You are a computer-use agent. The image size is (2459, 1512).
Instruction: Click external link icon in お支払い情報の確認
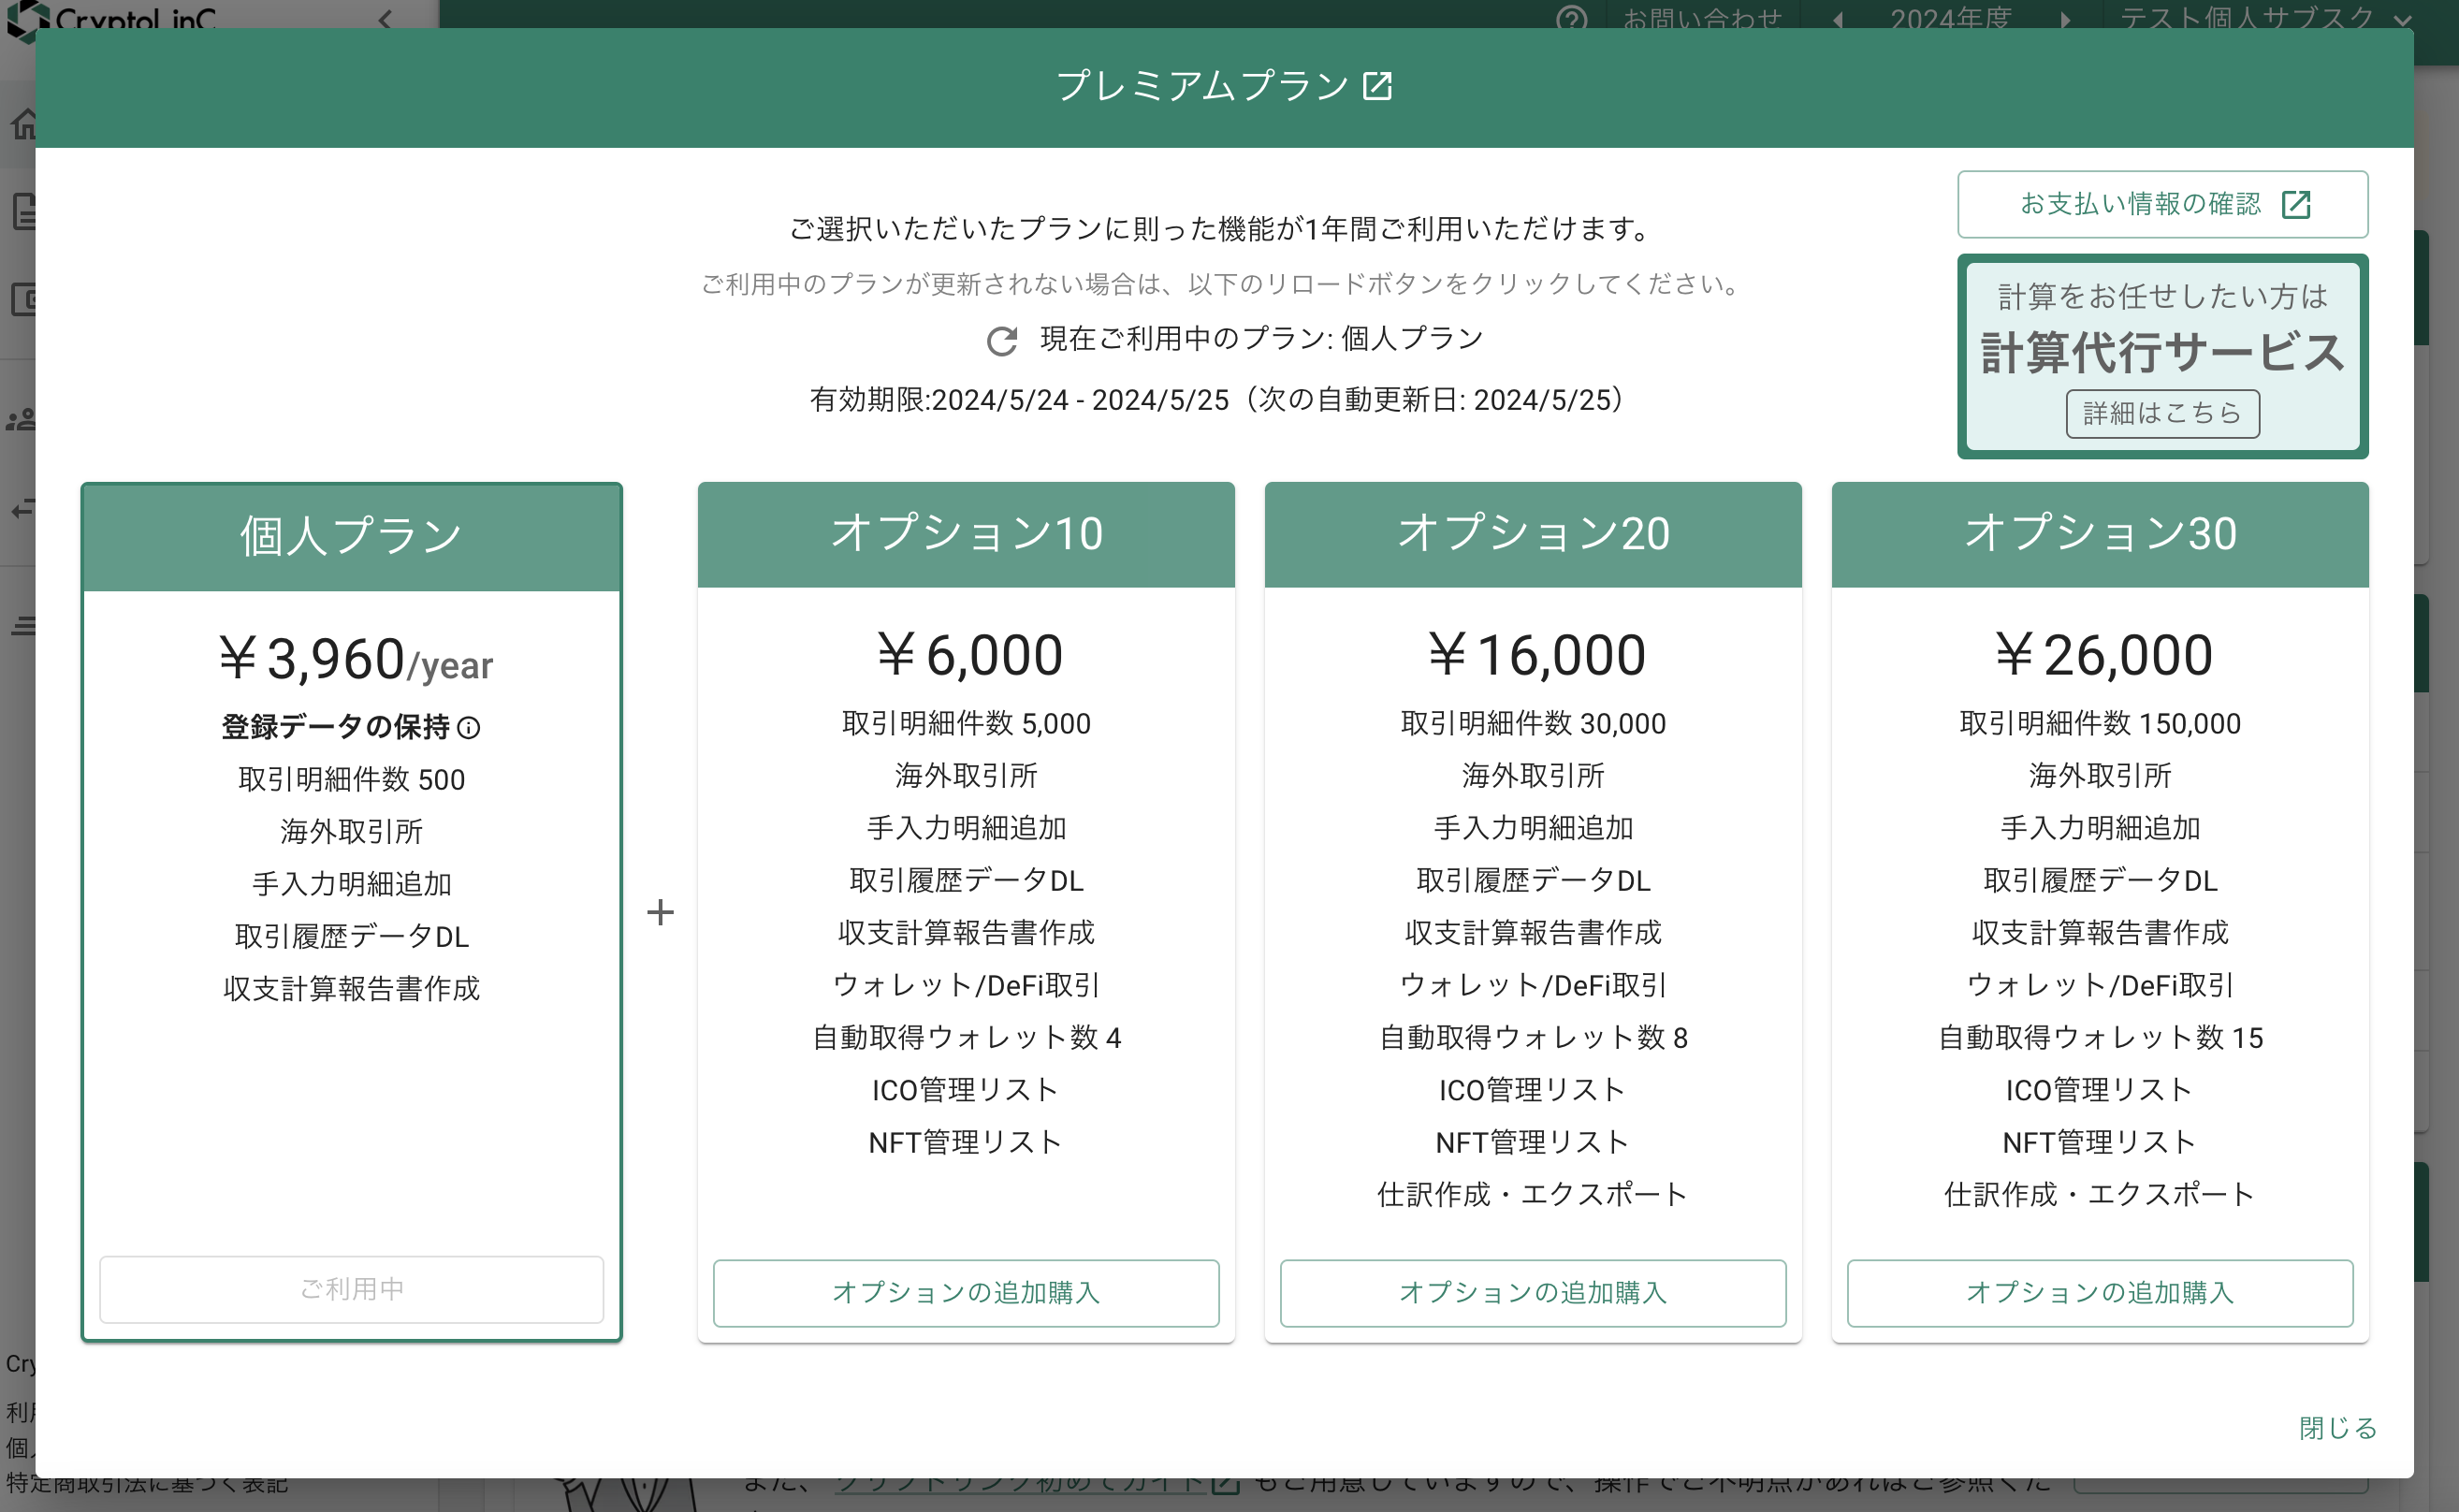coord(2296,205)
